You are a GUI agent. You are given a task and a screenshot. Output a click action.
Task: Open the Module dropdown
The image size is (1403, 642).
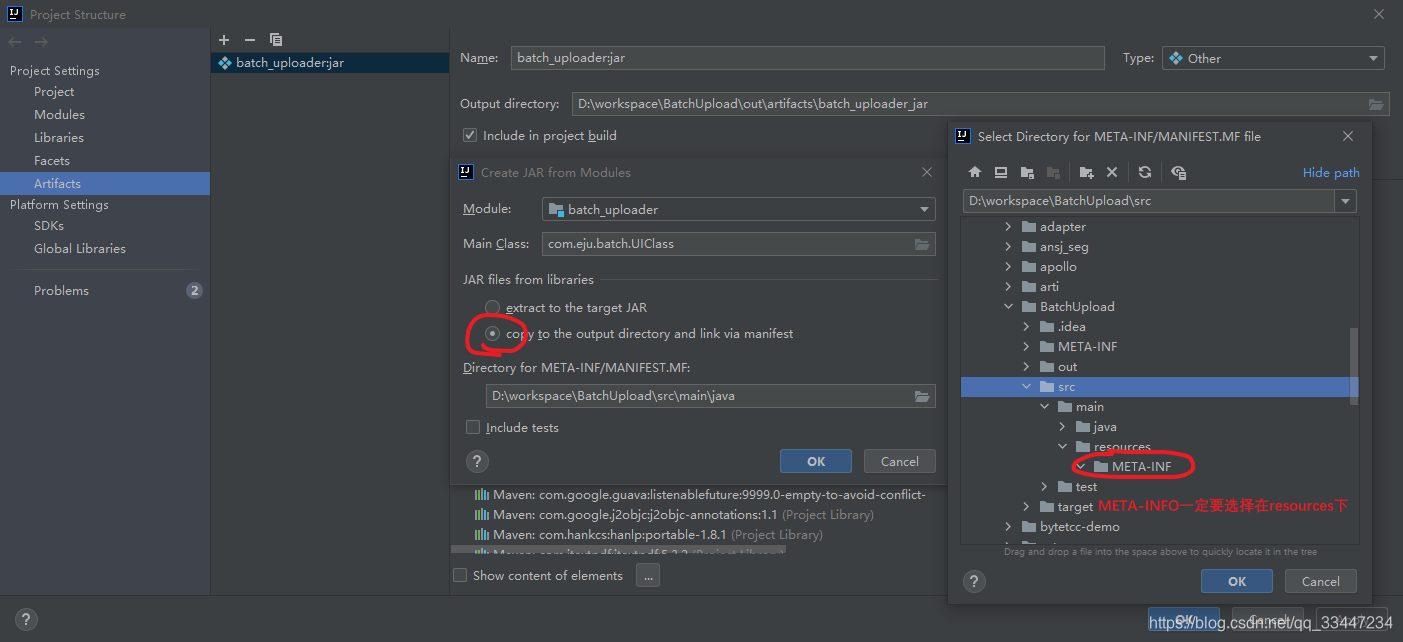pos(739,209)
